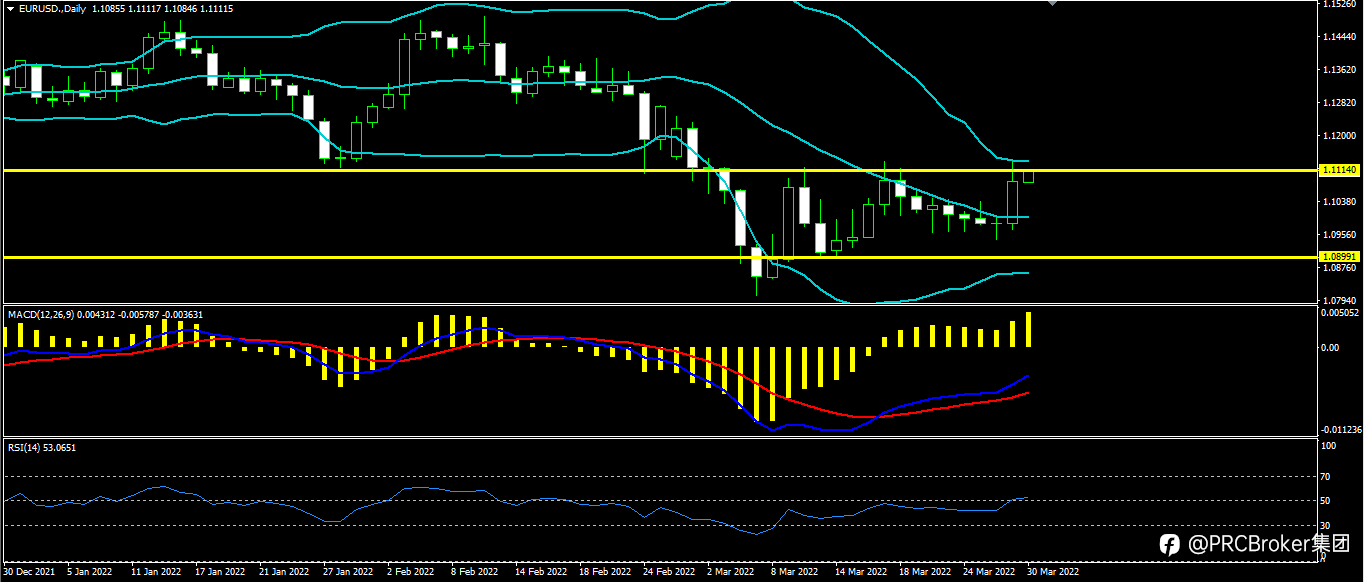Screen dimensions: 1365x582
Task: Click price scale value 1.14440
Action: point(1339,37)
